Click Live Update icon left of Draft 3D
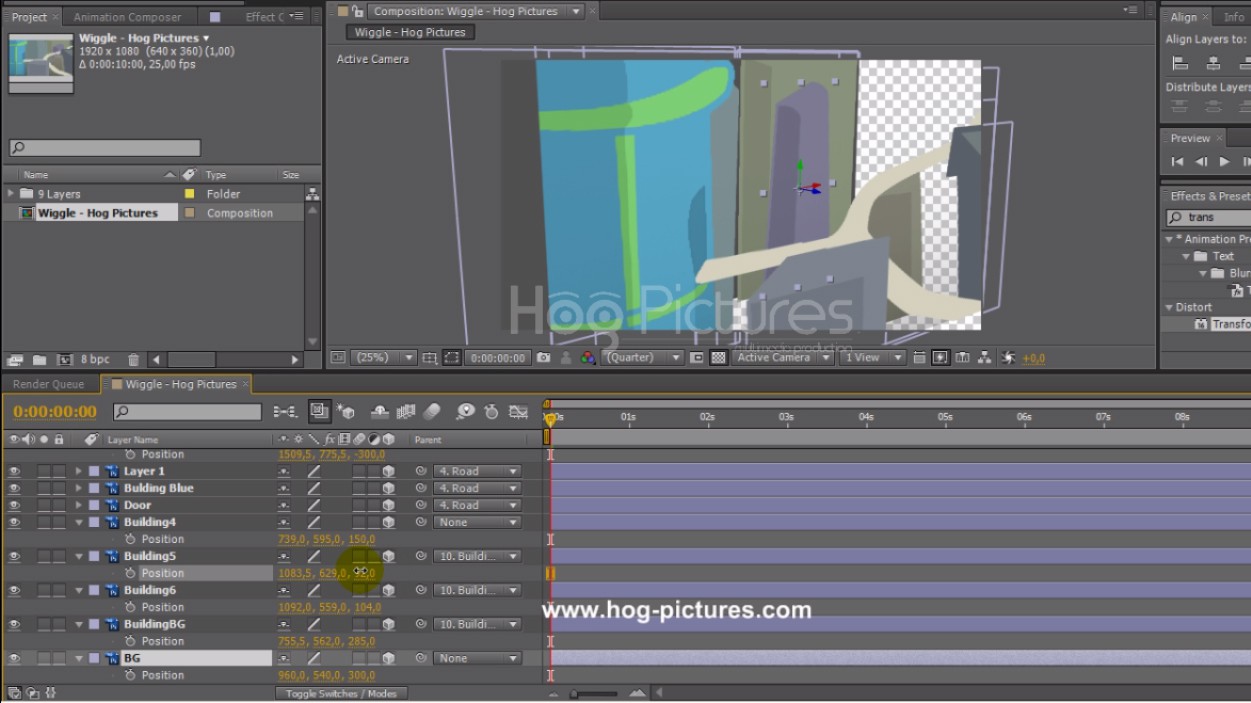The image size is (1251, 703). click(x=320, y=411)
